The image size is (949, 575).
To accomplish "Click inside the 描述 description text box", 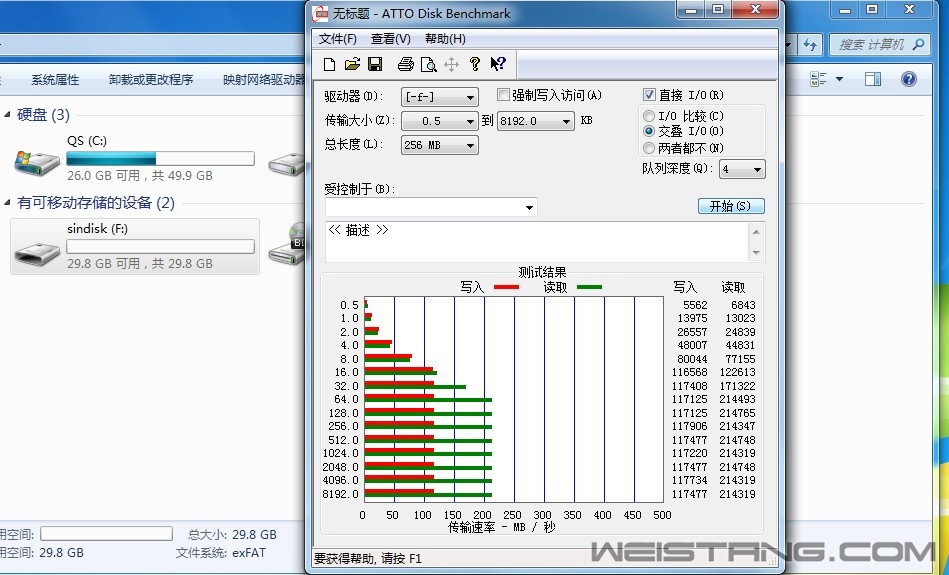I will coord(536,243).
